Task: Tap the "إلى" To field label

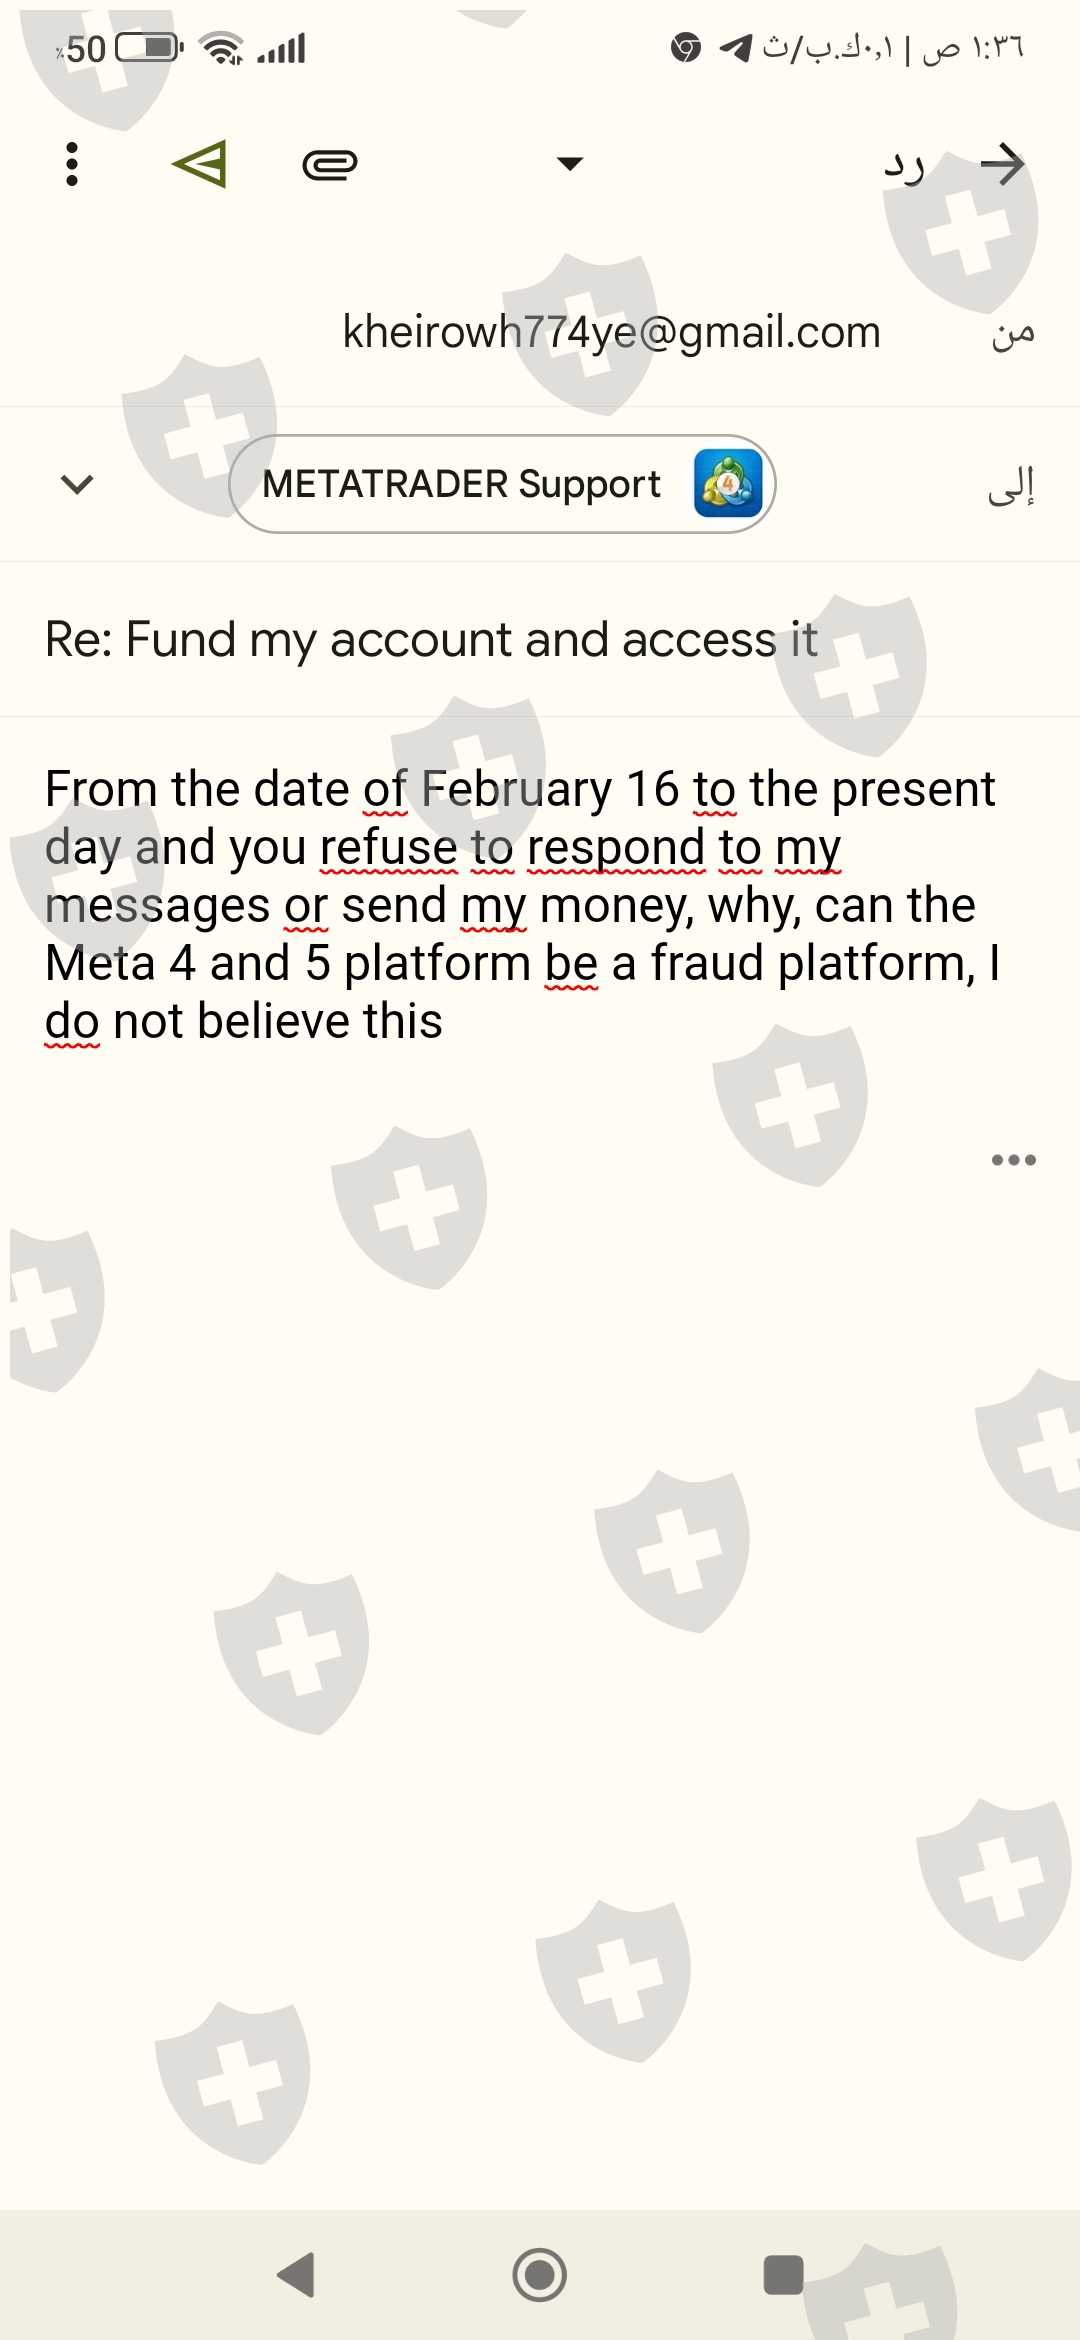Action: tap(1010, 486)
